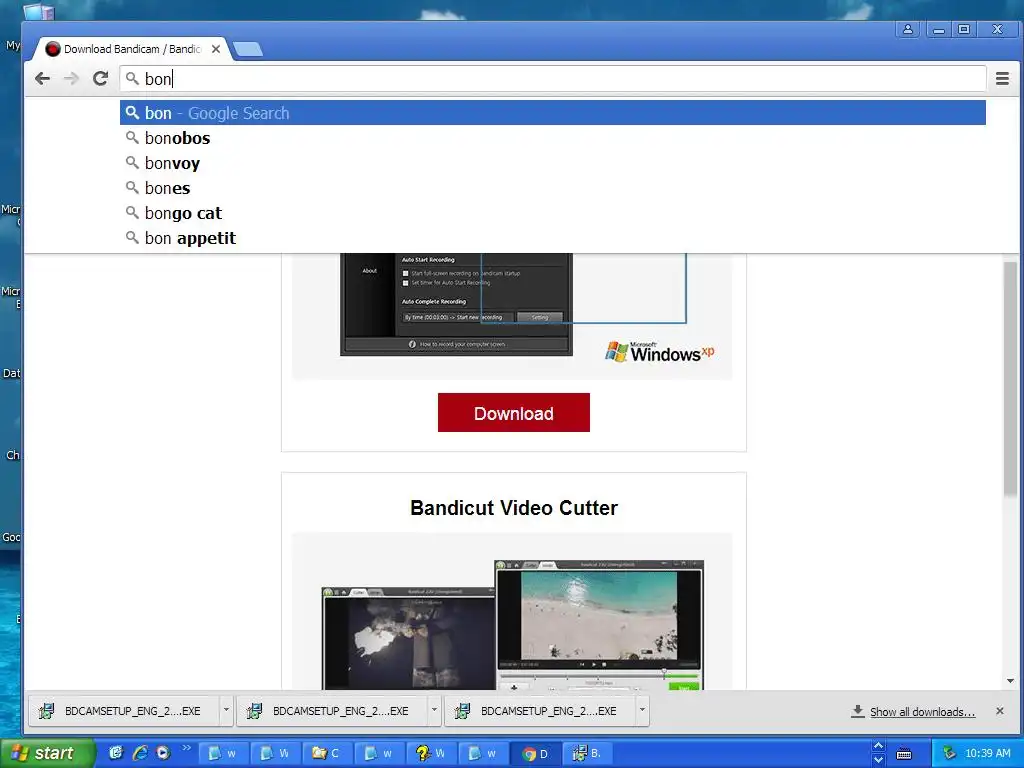
Task: Launch Windows Media Player from Quick Launch
Action: point(163,753)
